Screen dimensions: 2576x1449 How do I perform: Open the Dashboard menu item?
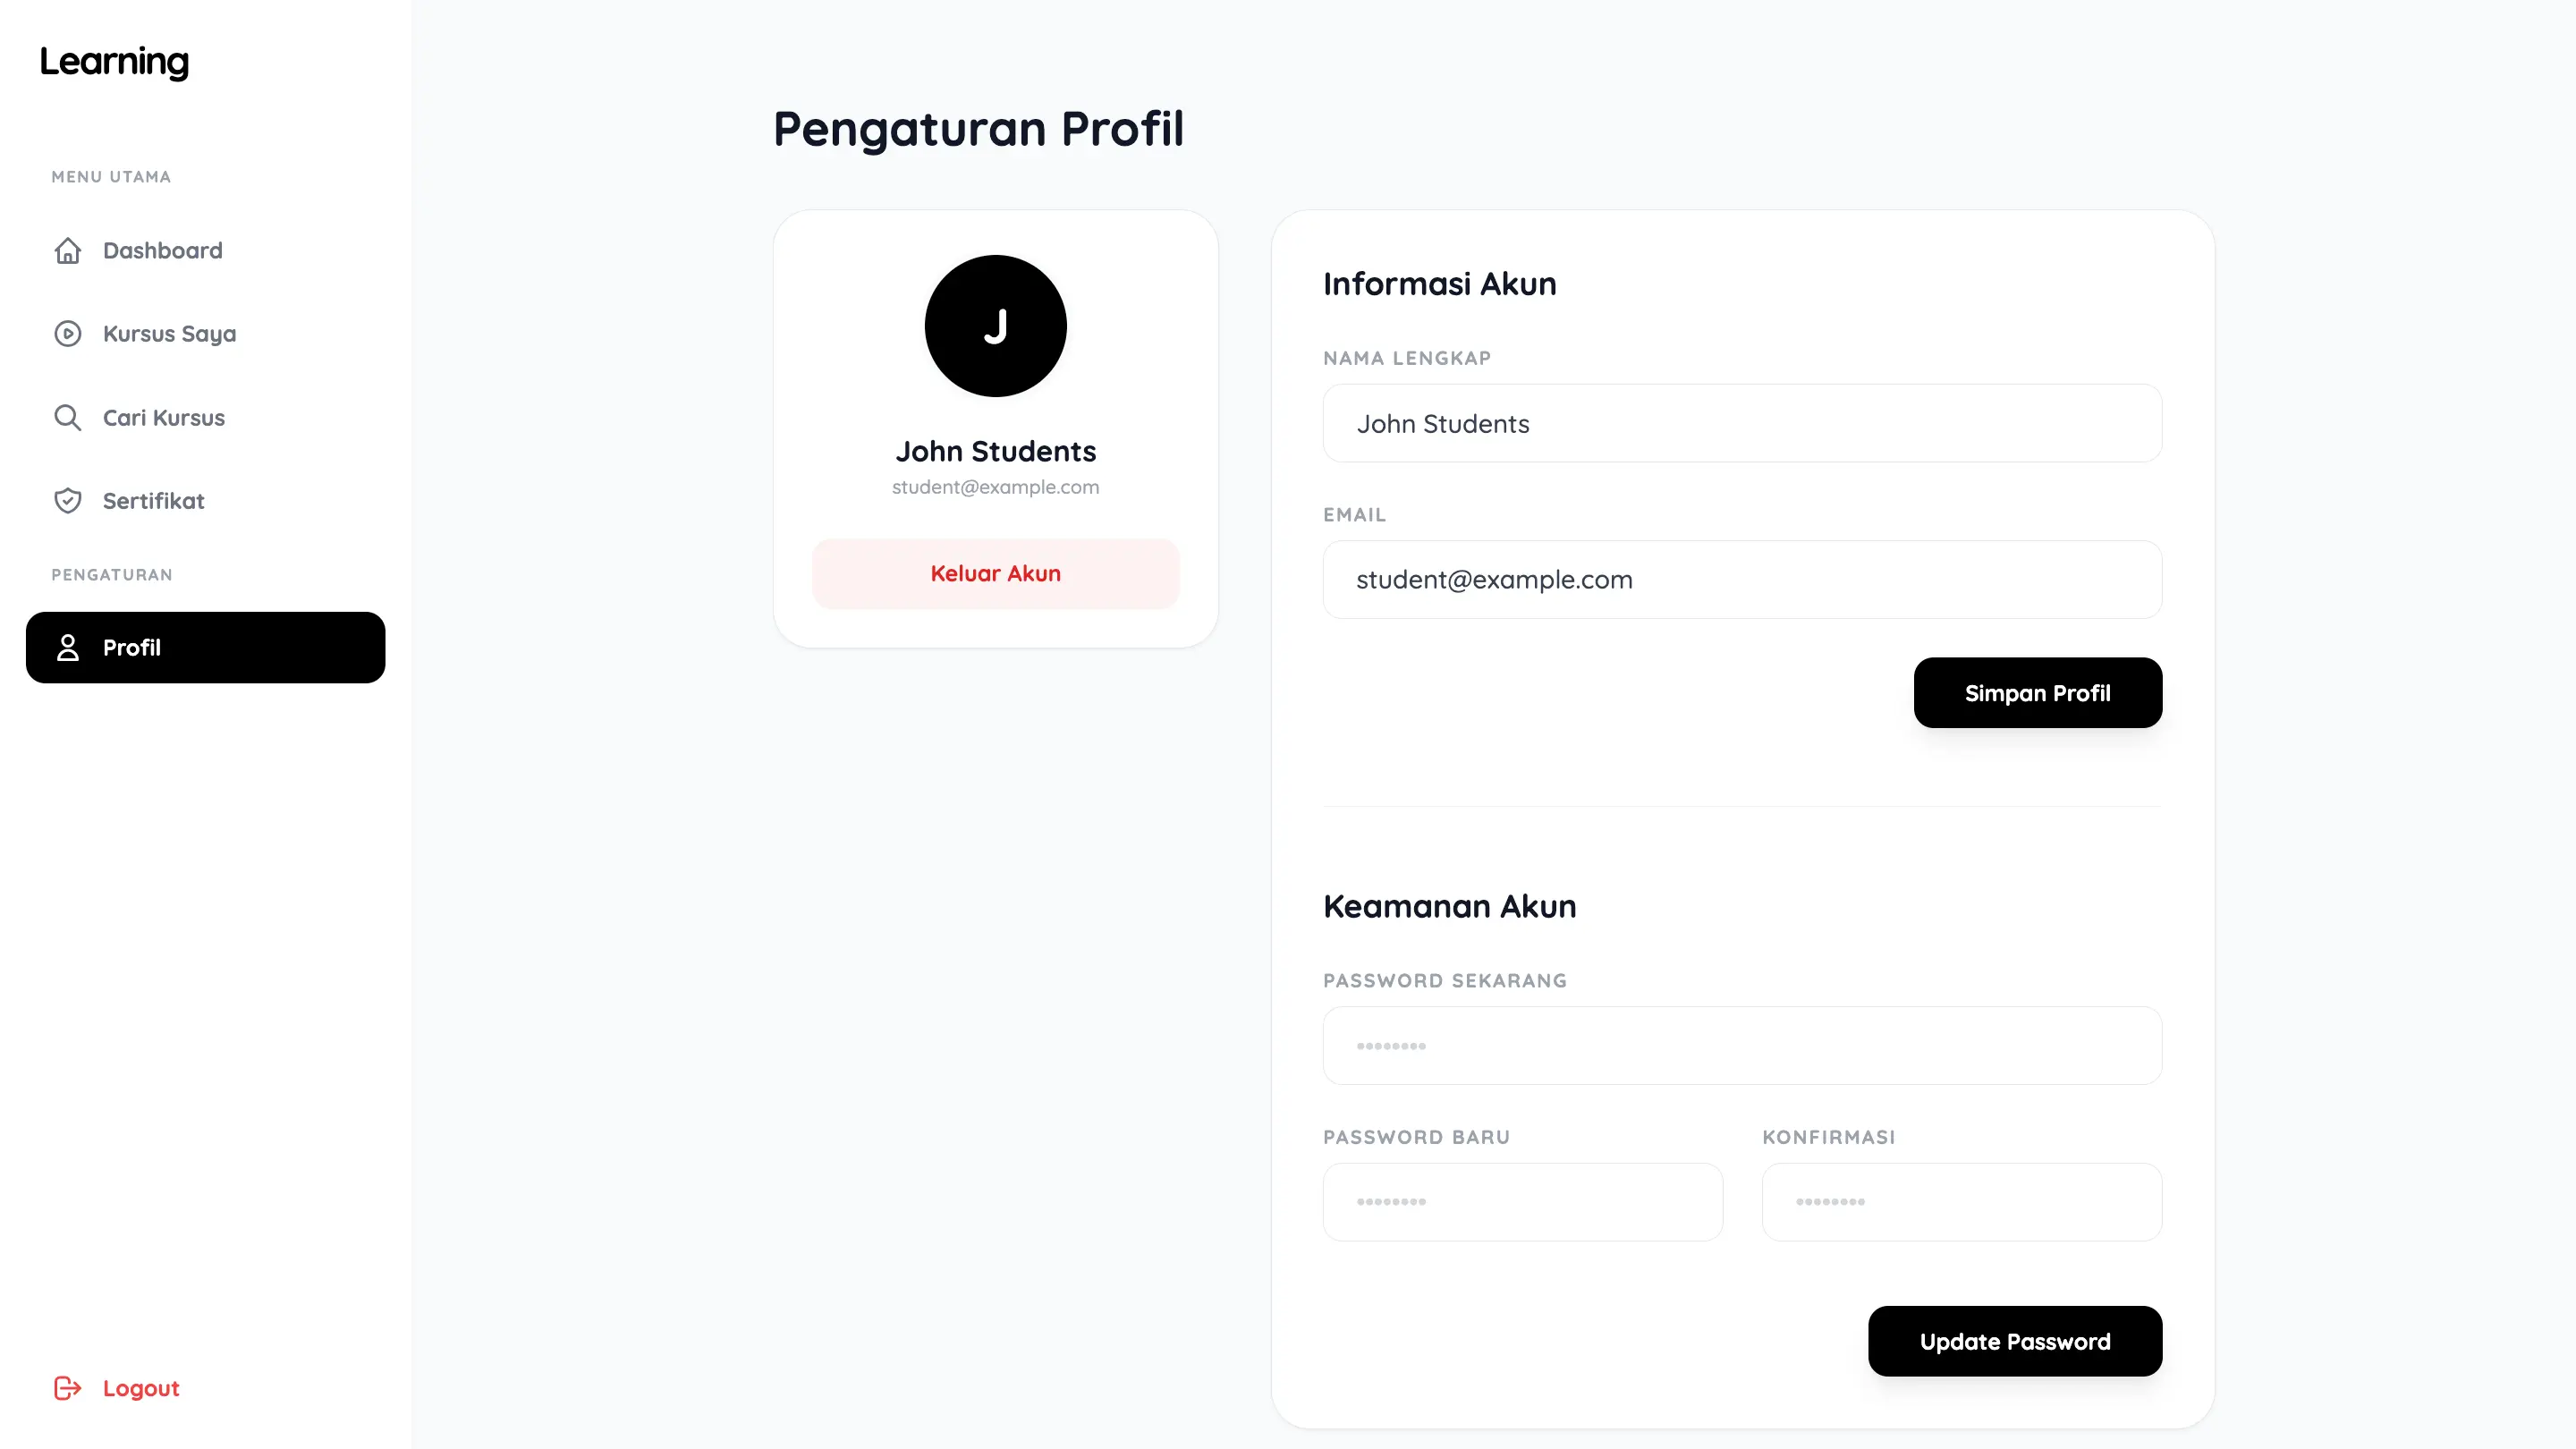point(163,250)
